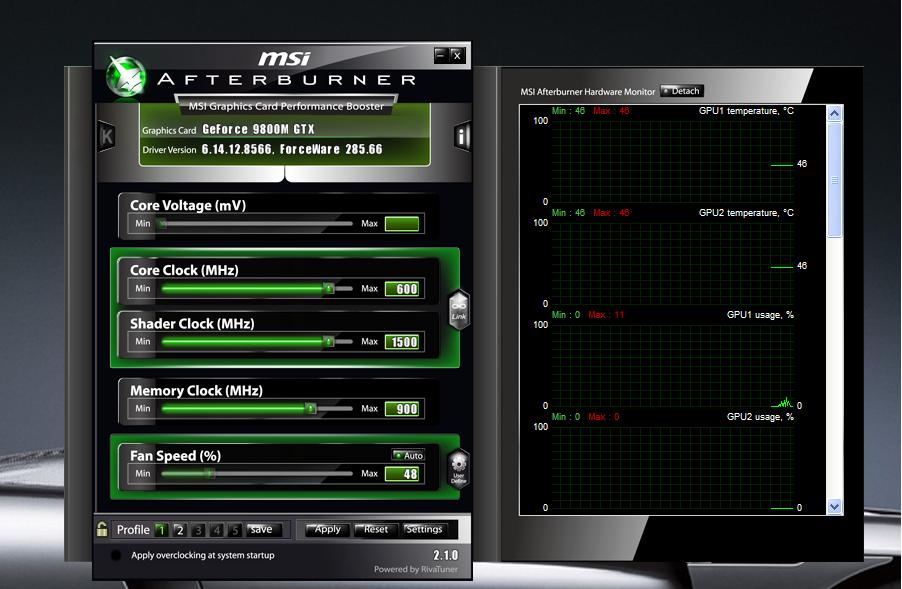Detach the Hardware Monitor window
Viewport: 902px width, 589px height.
pos(682,91)
